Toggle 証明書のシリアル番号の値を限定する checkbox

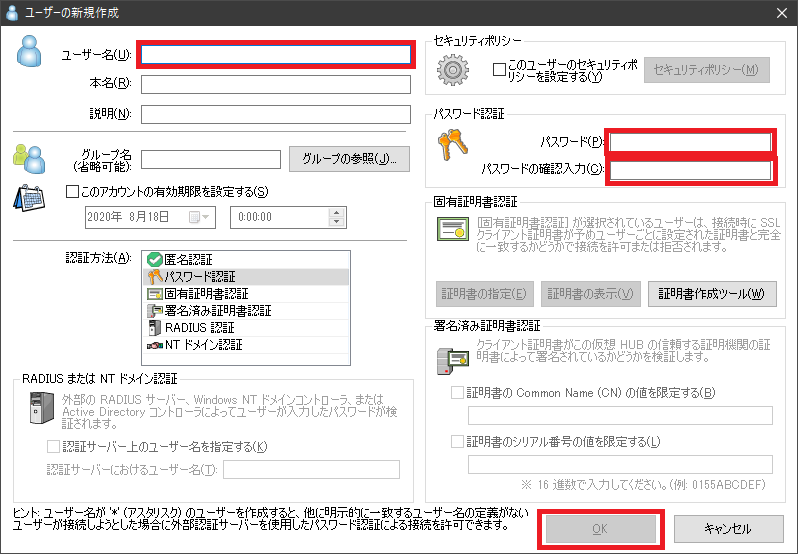pyautogui.click(x=458, y=441)
